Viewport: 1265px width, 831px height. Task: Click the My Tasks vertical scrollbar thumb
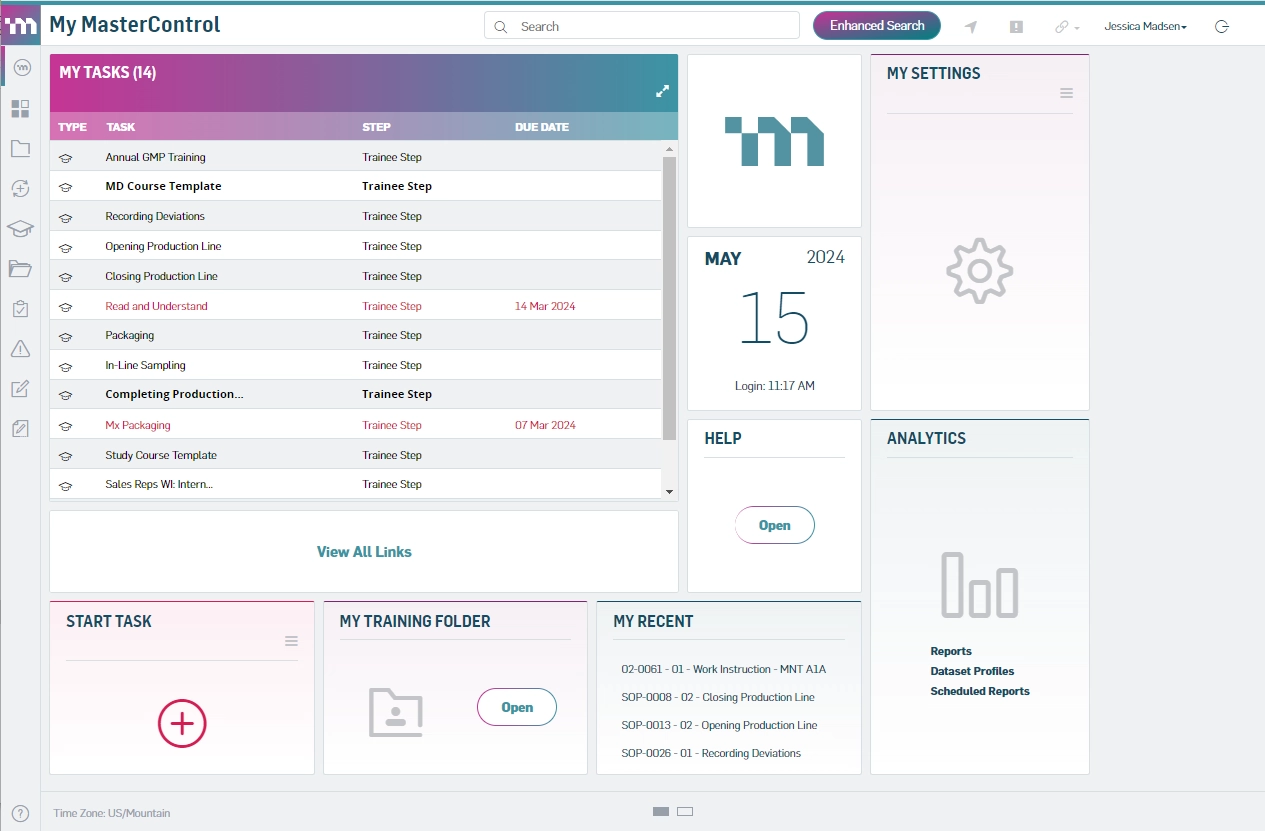(669, 297)
